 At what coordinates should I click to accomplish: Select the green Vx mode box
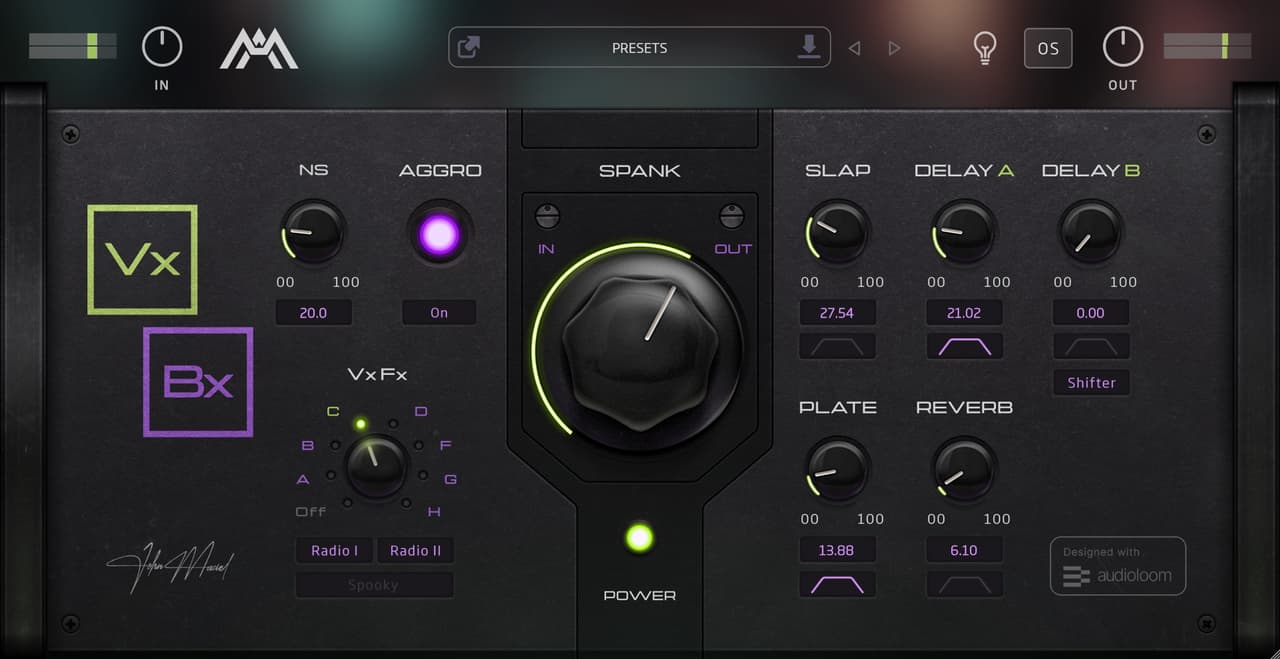pos(143,260)
